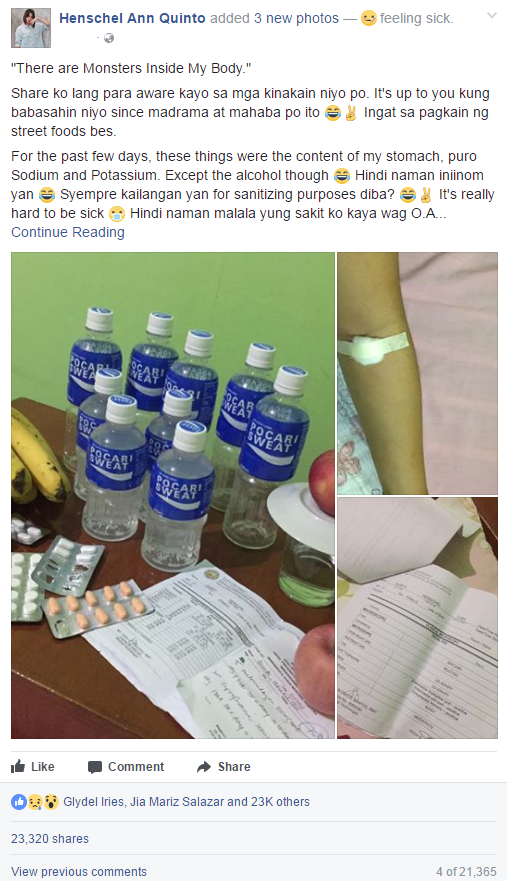Click the blue Like reaction icon
508x881 pixels.
19,802
